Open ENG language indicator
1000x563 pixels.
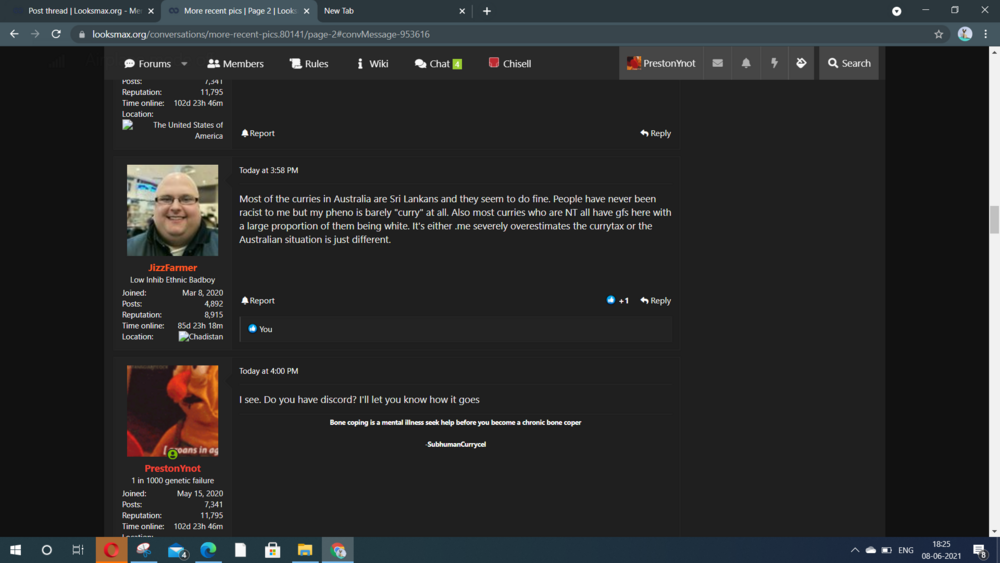coord(906,550)
